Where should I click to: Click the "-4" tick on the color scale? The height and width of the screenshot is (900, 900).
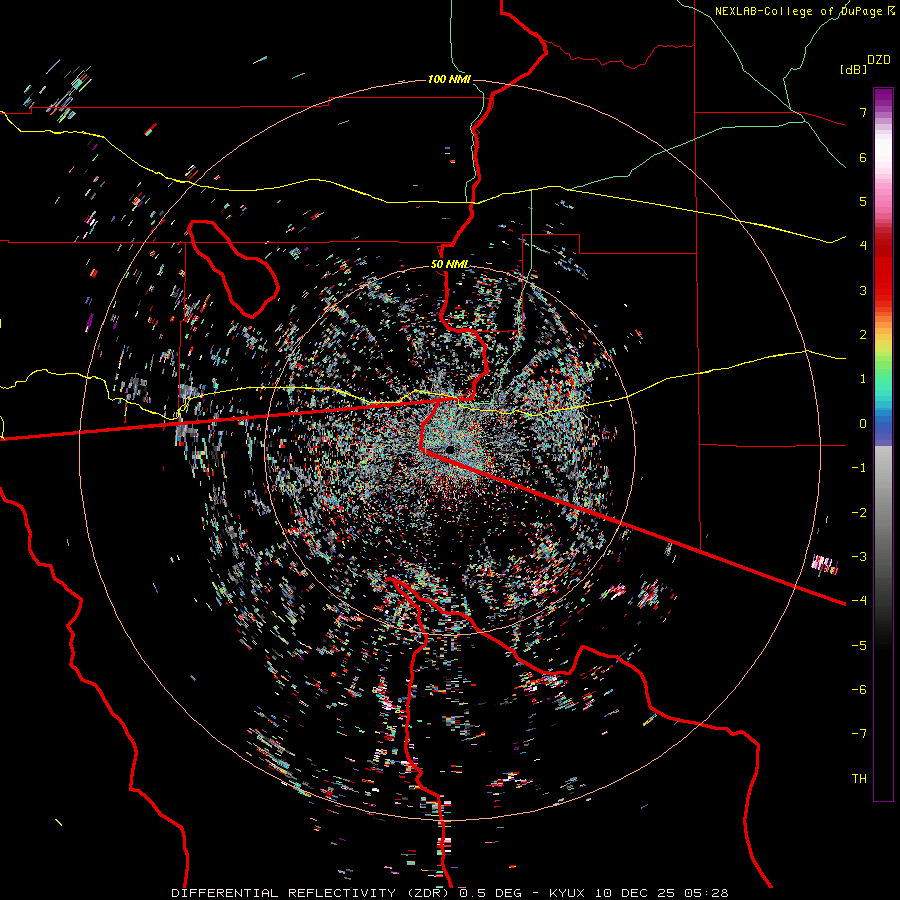[x=859, y=601]
